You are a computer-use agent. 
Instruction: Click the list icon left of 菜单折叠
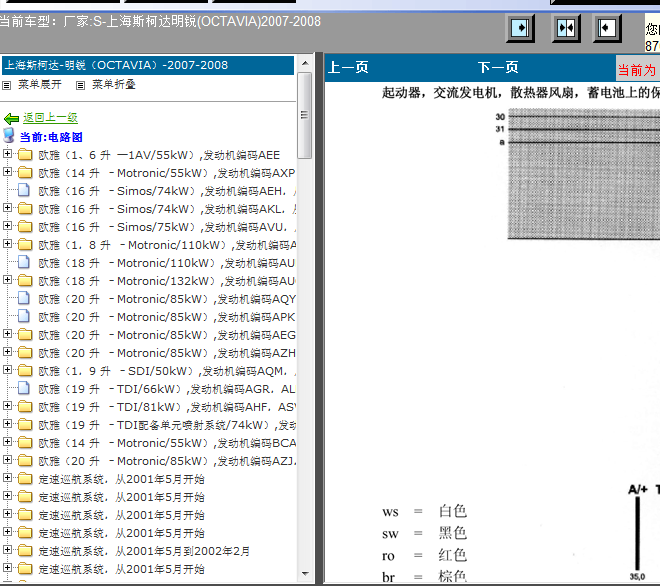[x=80, y=85]
